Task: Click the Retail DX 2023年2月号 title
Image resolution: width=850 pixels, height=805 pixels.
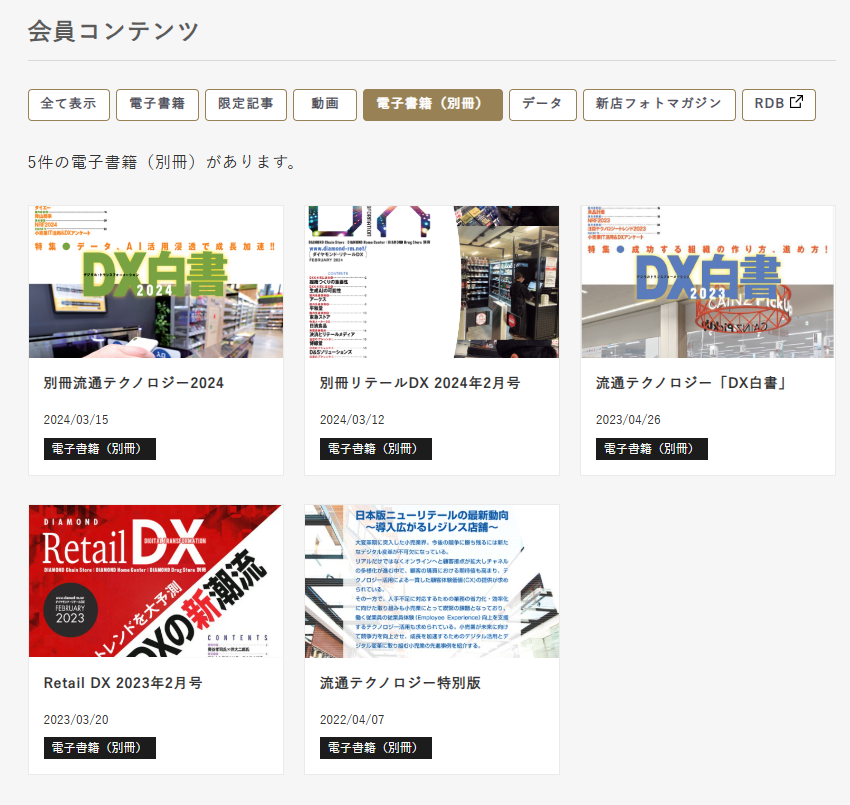Action: 123,683
